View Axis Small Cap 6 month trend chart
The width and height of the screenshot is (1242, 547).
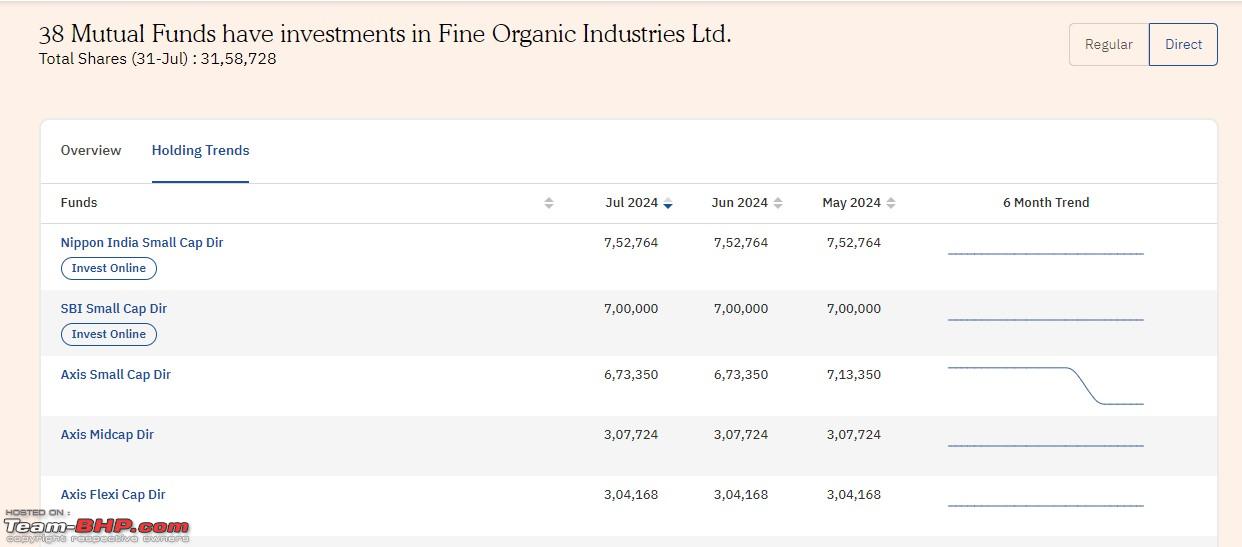1045,385
